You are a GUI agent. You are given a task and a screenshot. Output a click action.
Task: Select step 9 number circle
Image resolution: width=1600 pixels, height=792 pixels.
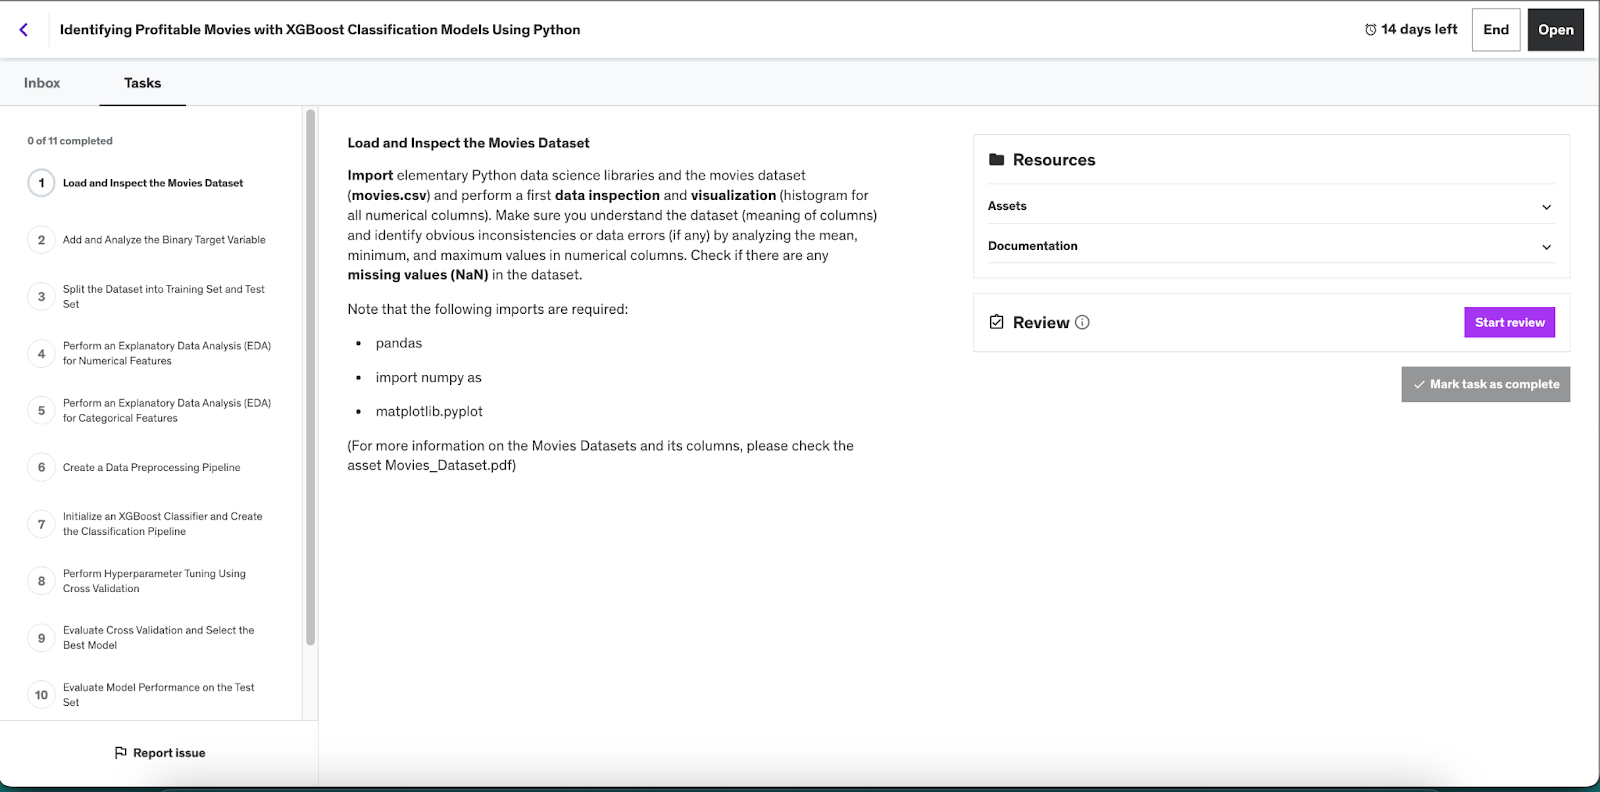tap(41, 638)
